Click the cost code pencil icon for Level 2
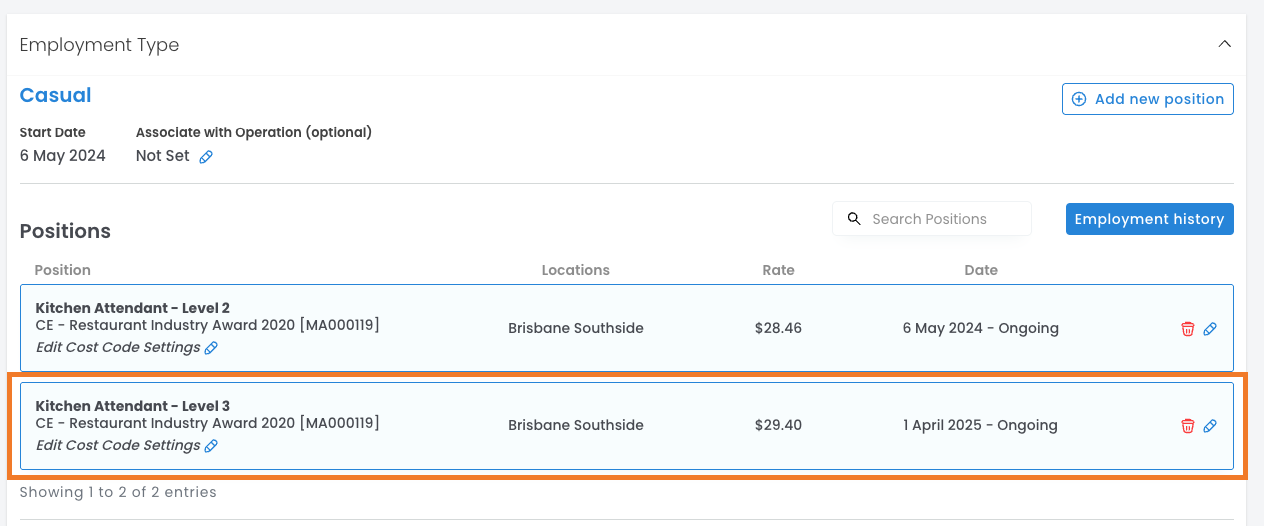Image resolution: width=1264 pixels, height=526 pixels. click(x=211, y=348)
